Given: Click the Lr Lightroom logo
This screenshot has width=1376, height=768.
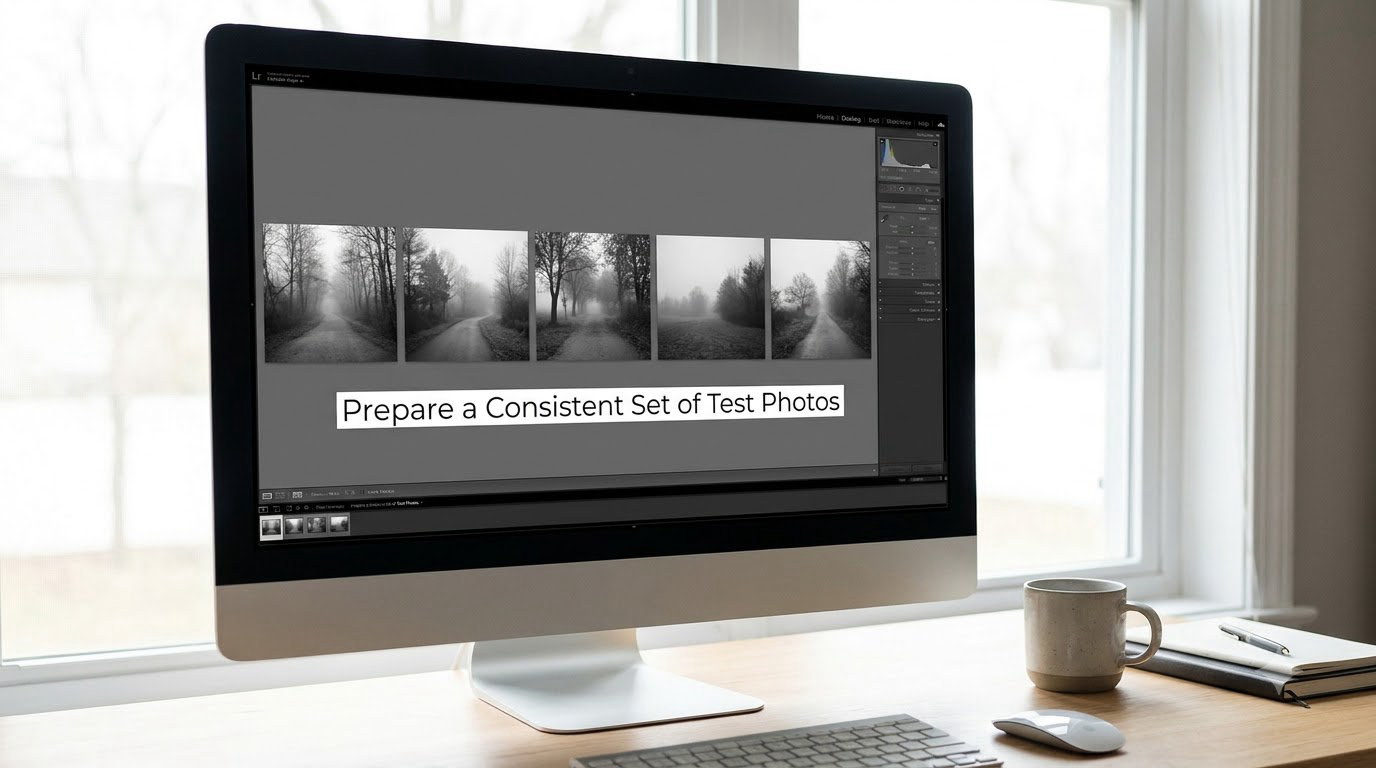Looking at the screenshot, I should (x=256, y=76).
